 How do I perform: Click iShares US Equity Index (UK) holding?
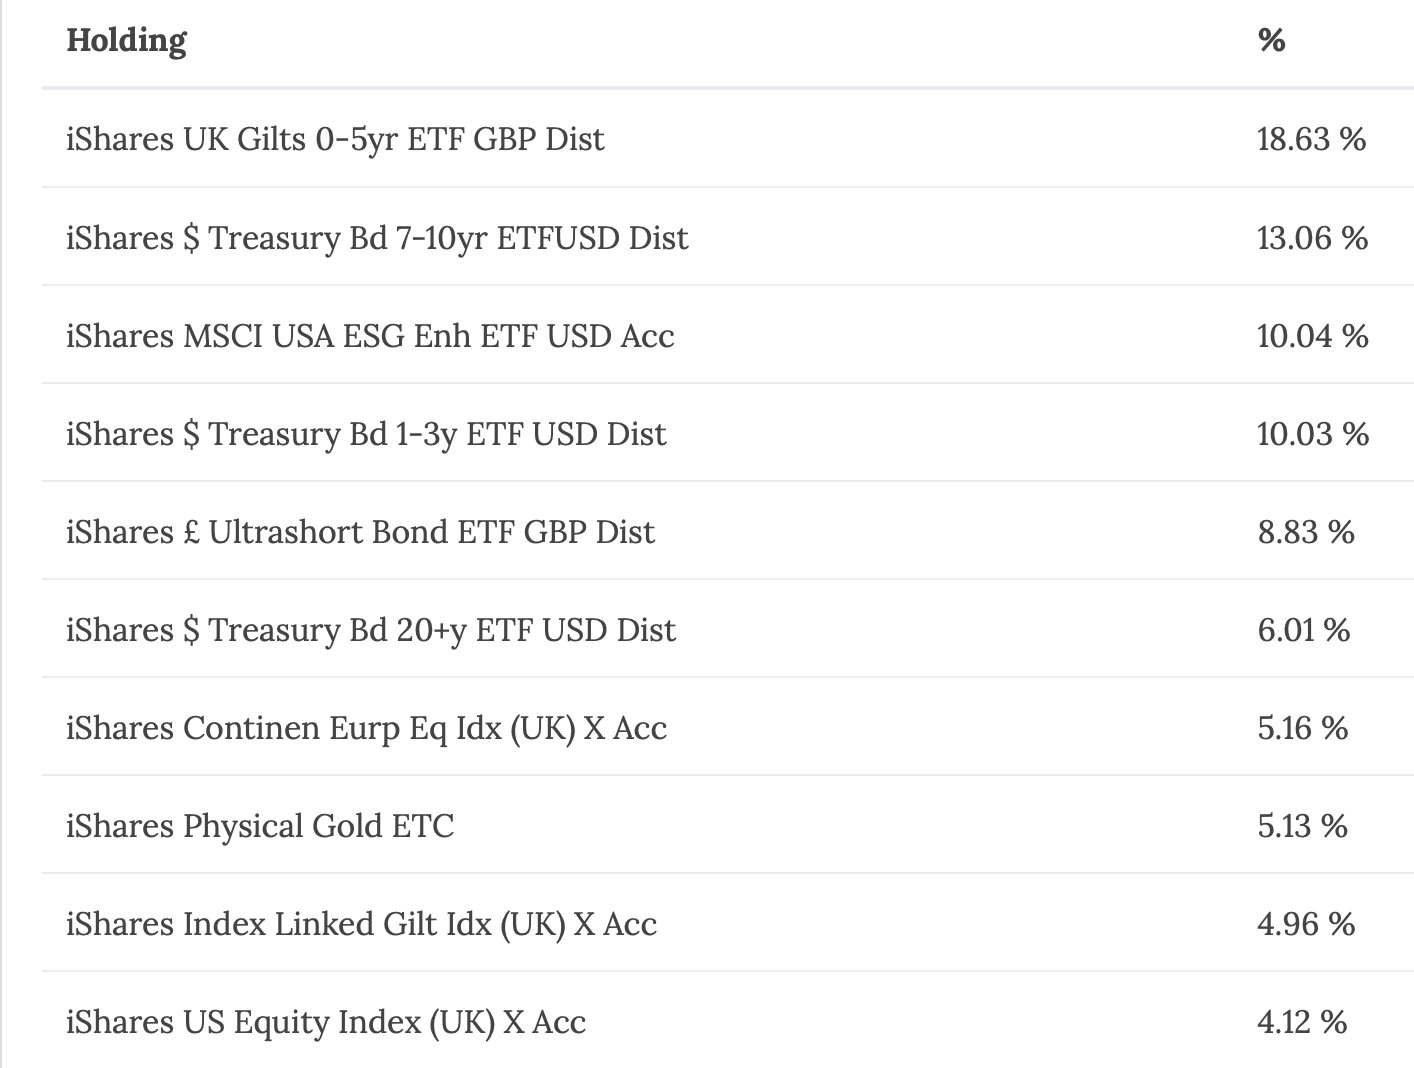(326, 1022)
